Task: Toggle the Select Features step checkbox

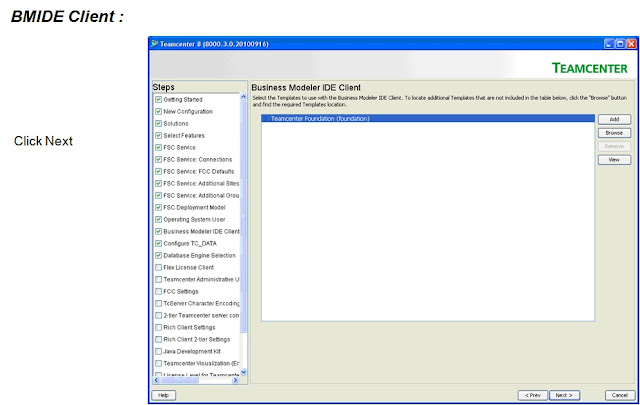Action: 158,135
